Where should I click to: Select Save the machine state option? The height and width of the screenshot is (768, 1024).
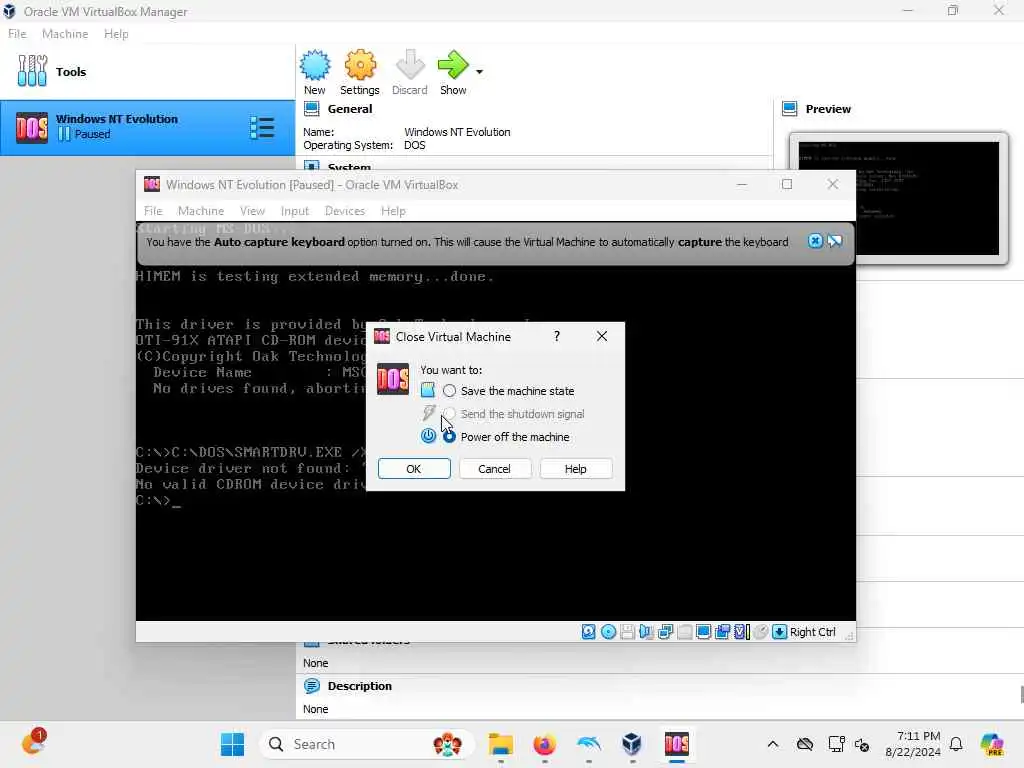point(449,391)
